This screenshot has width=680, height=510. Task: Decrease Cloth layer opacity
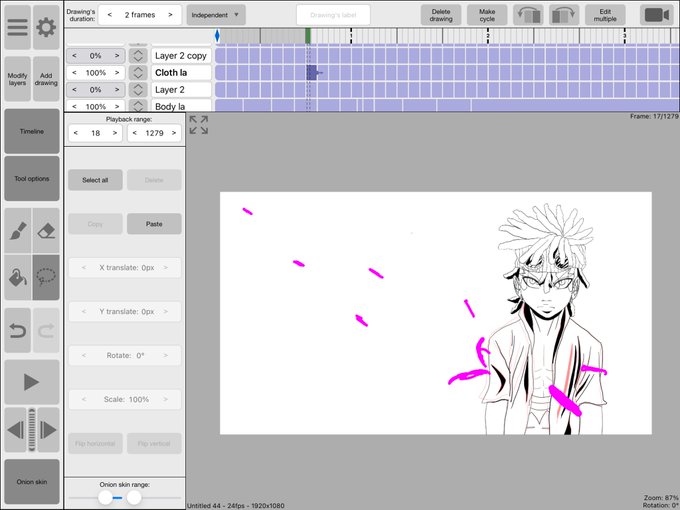[75, 72]
